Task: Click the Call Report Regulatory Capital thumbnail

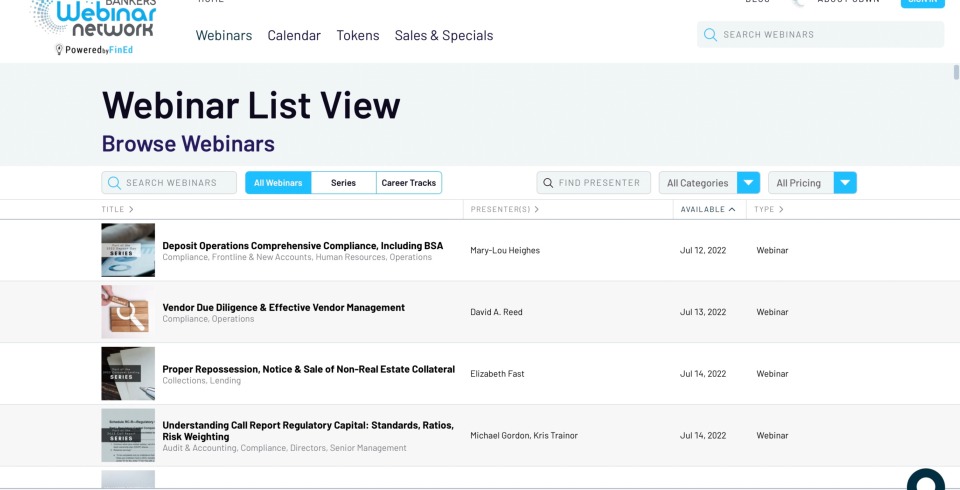Action: click(128, 435)
